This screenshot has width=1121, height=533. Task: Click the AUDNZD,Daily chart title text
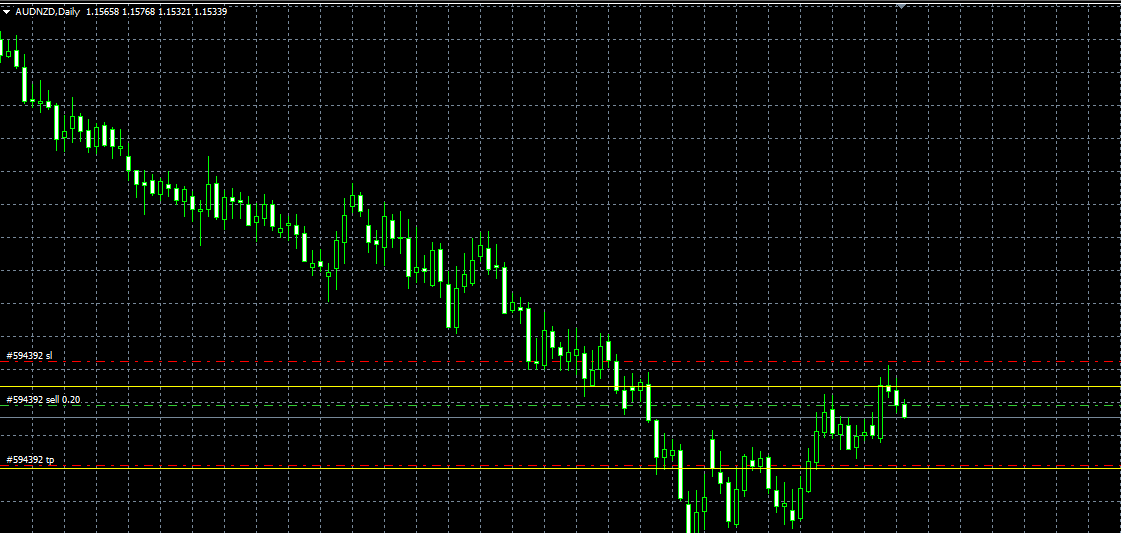click(47, 12)
